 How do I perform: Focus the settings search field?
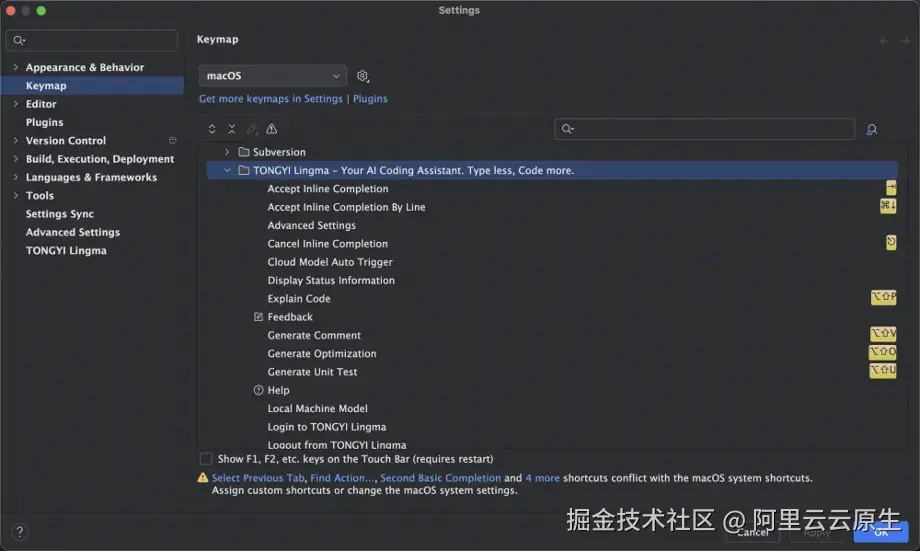[x=92, y=40]
